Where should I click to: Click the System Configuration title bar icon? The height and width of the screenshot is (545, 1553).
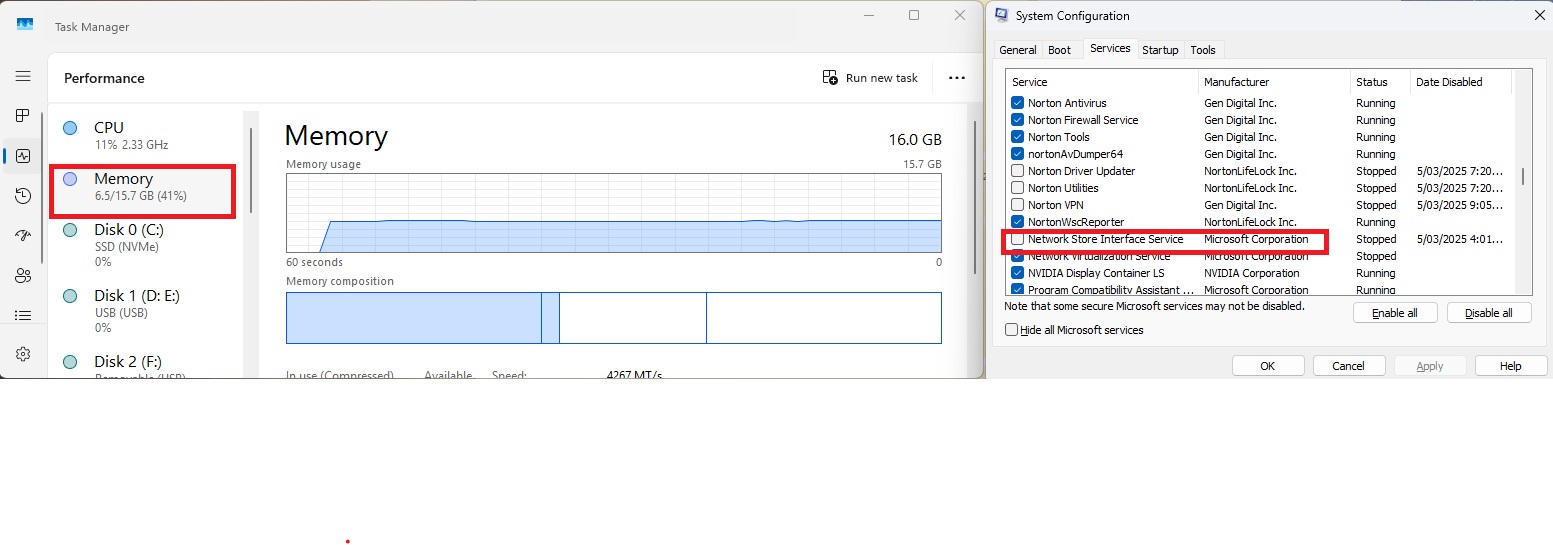[1001, 15]
